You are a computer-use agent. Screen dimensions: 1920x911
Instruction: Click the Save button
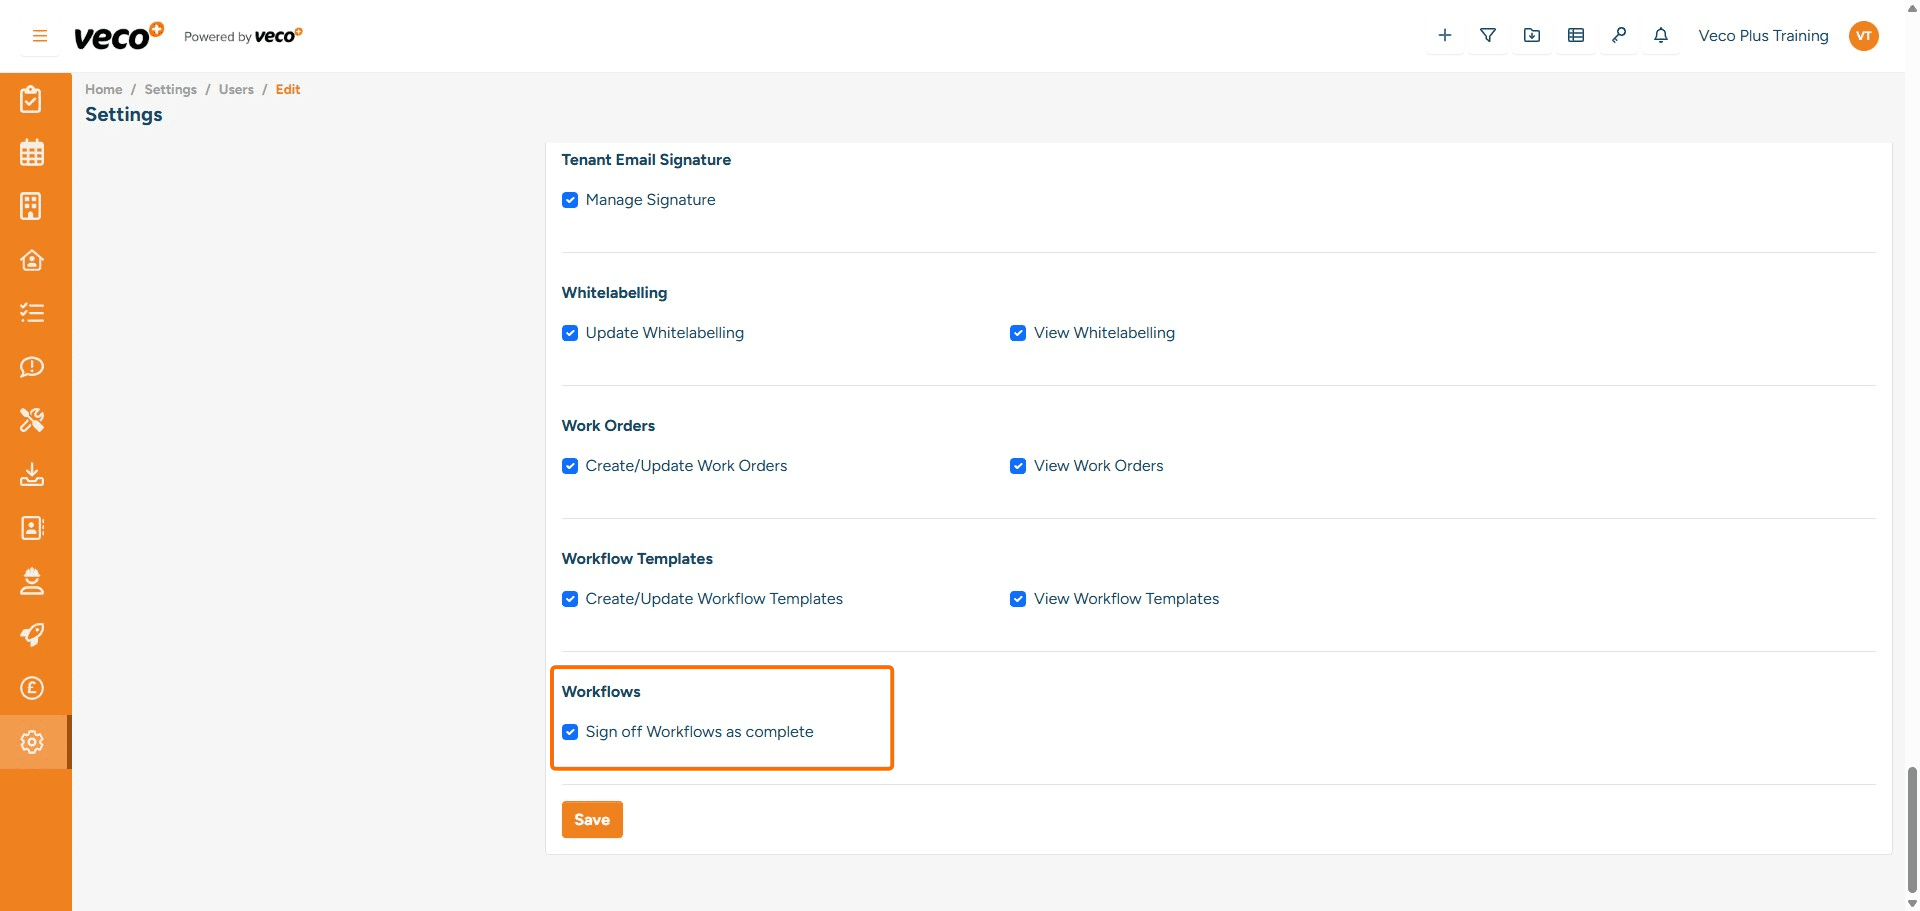(592, 819)
